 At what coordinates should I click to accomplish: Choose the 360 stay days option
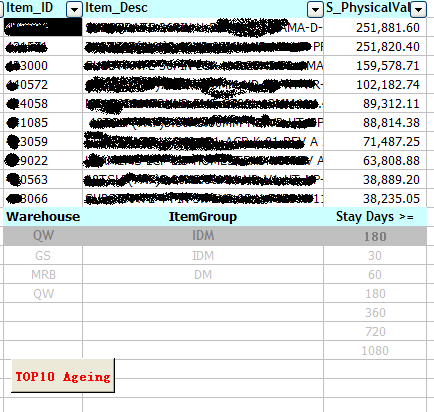pos(375,313)
